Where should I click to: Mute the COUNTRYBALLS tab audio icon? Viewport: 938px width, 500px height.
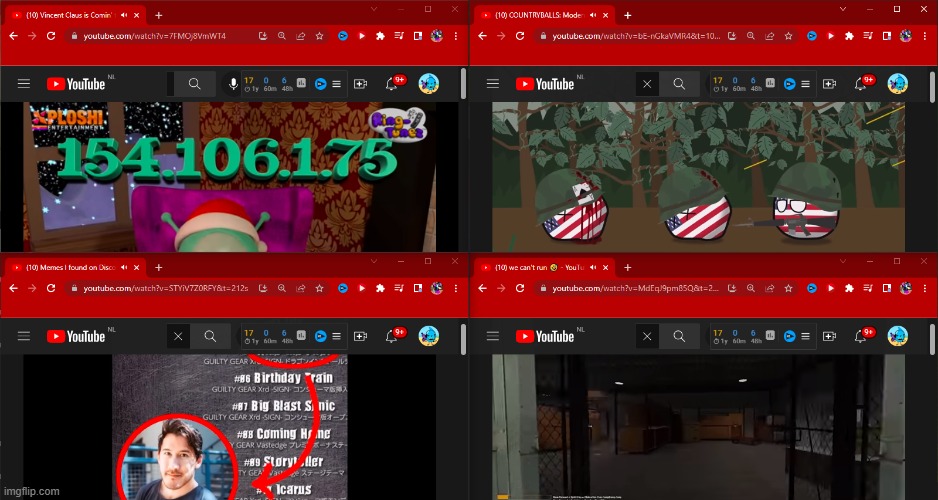click(593, 16)
